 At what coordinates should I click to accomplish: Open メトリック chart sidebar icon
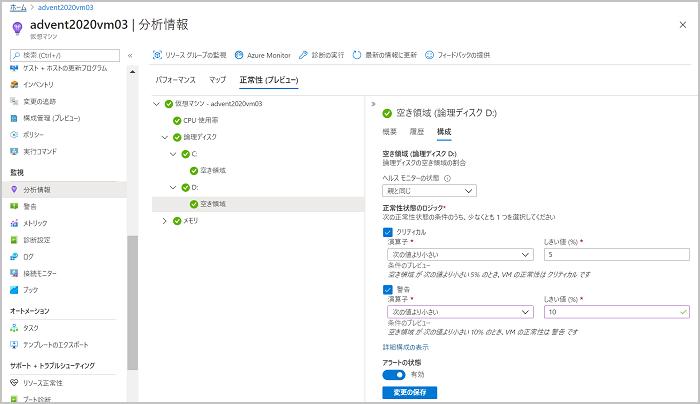(14, 223)
